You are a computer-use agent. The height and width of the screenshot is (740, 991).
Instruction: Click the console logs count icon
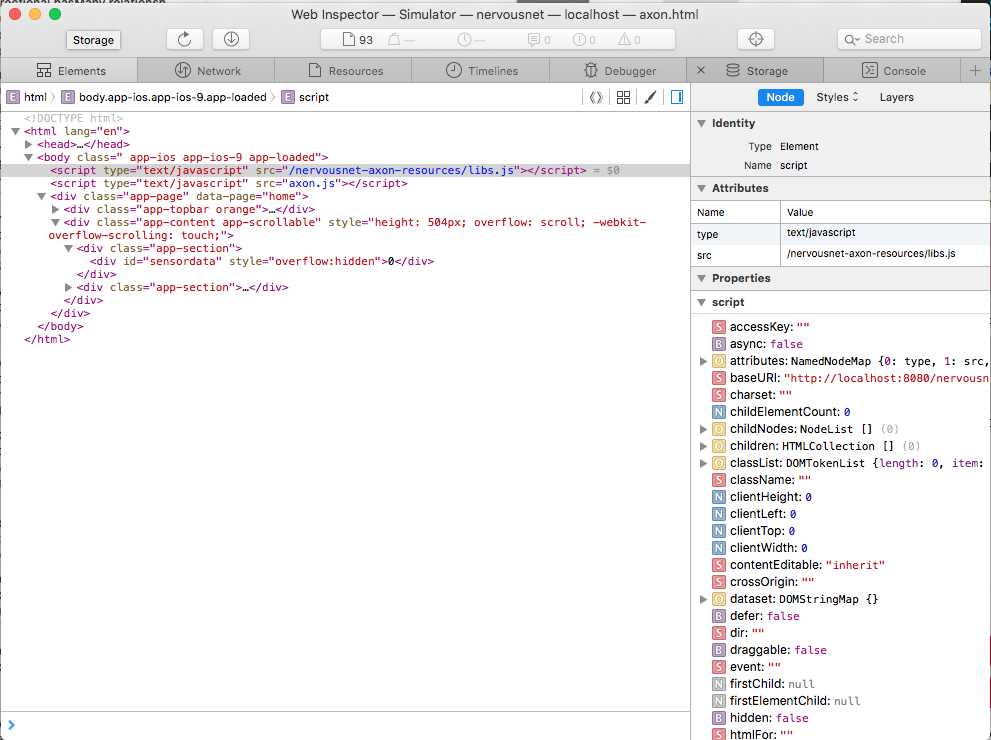(x=533, y=40)
